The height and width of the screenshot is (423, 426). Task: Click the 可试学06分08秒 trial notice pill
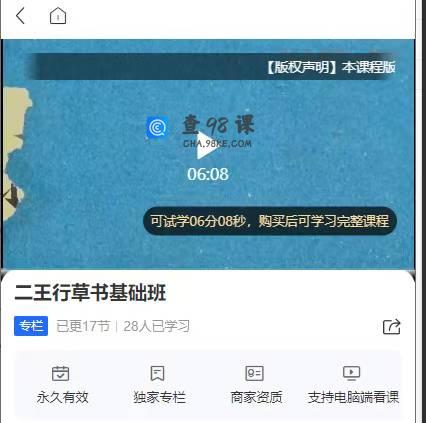pos(270,221)
